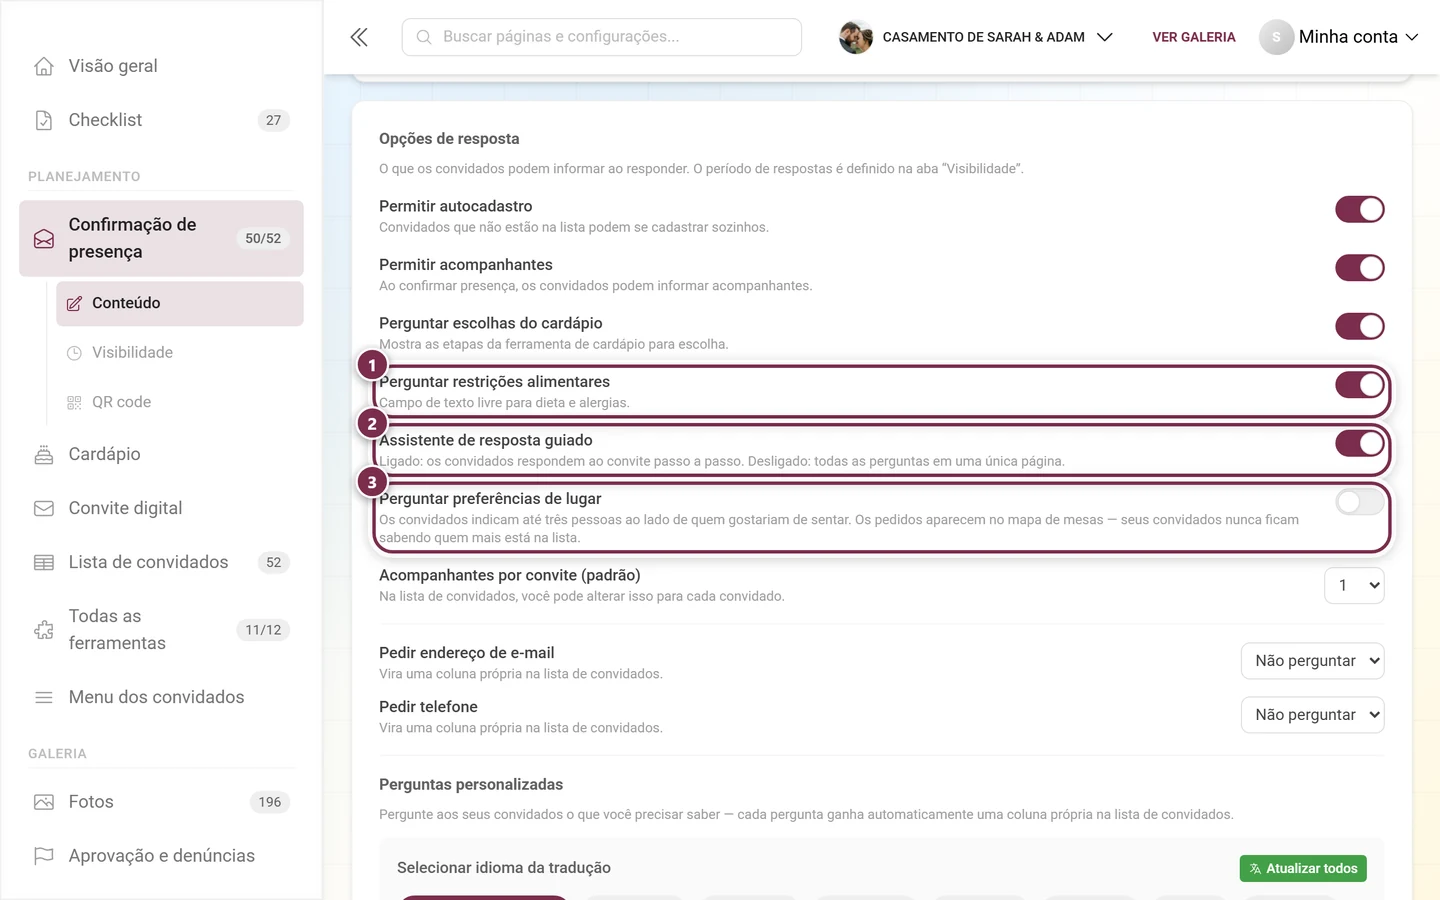Click the Conteúdo edit pencil icon
The width and height of the screenshot is (1440, 900).
tap(75, 304)
